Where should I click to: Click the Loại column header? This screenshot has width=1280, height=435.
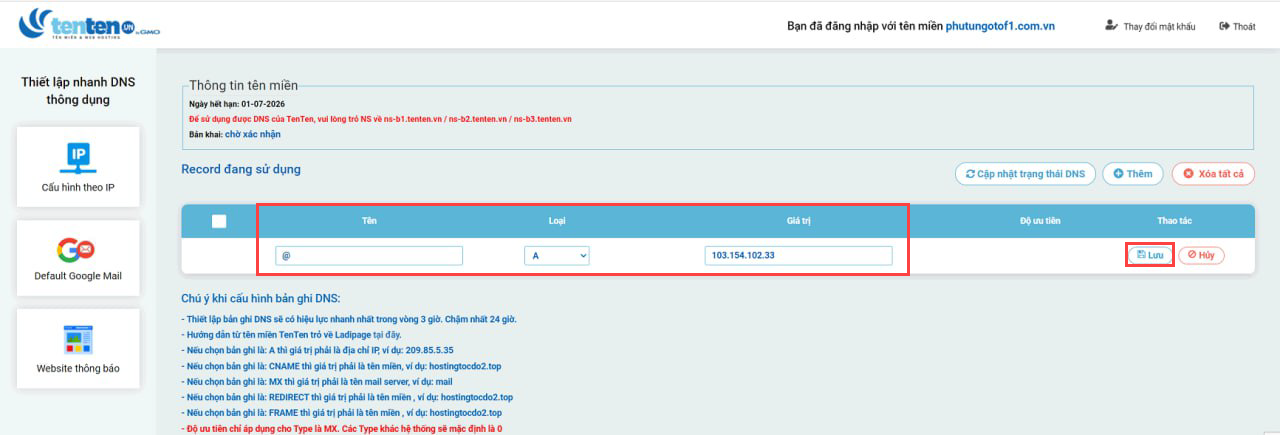557,220
